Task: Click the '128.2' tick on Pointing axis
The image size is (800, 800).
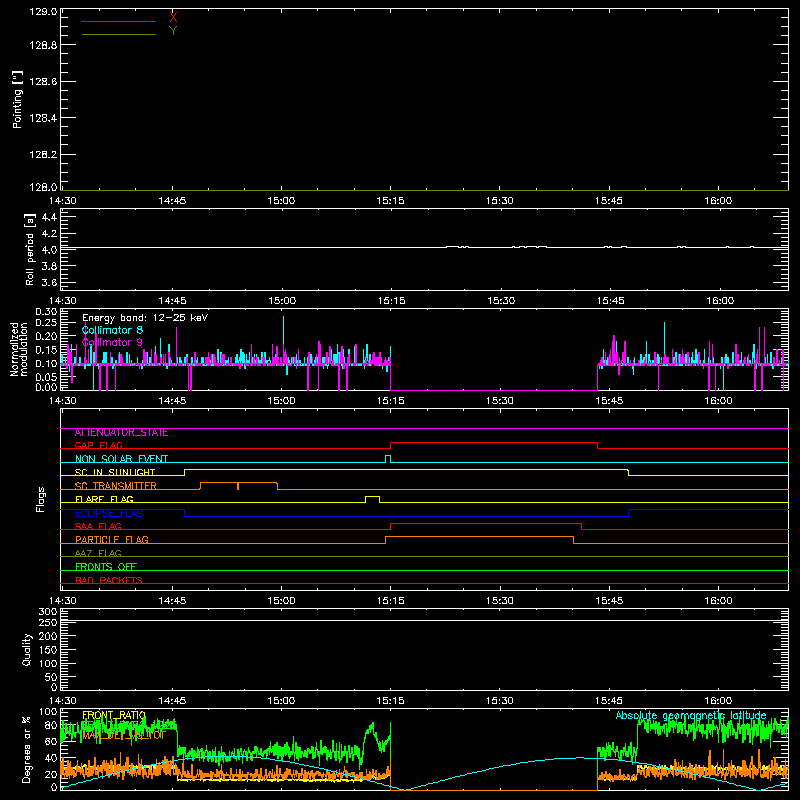Action: [43, 155]
